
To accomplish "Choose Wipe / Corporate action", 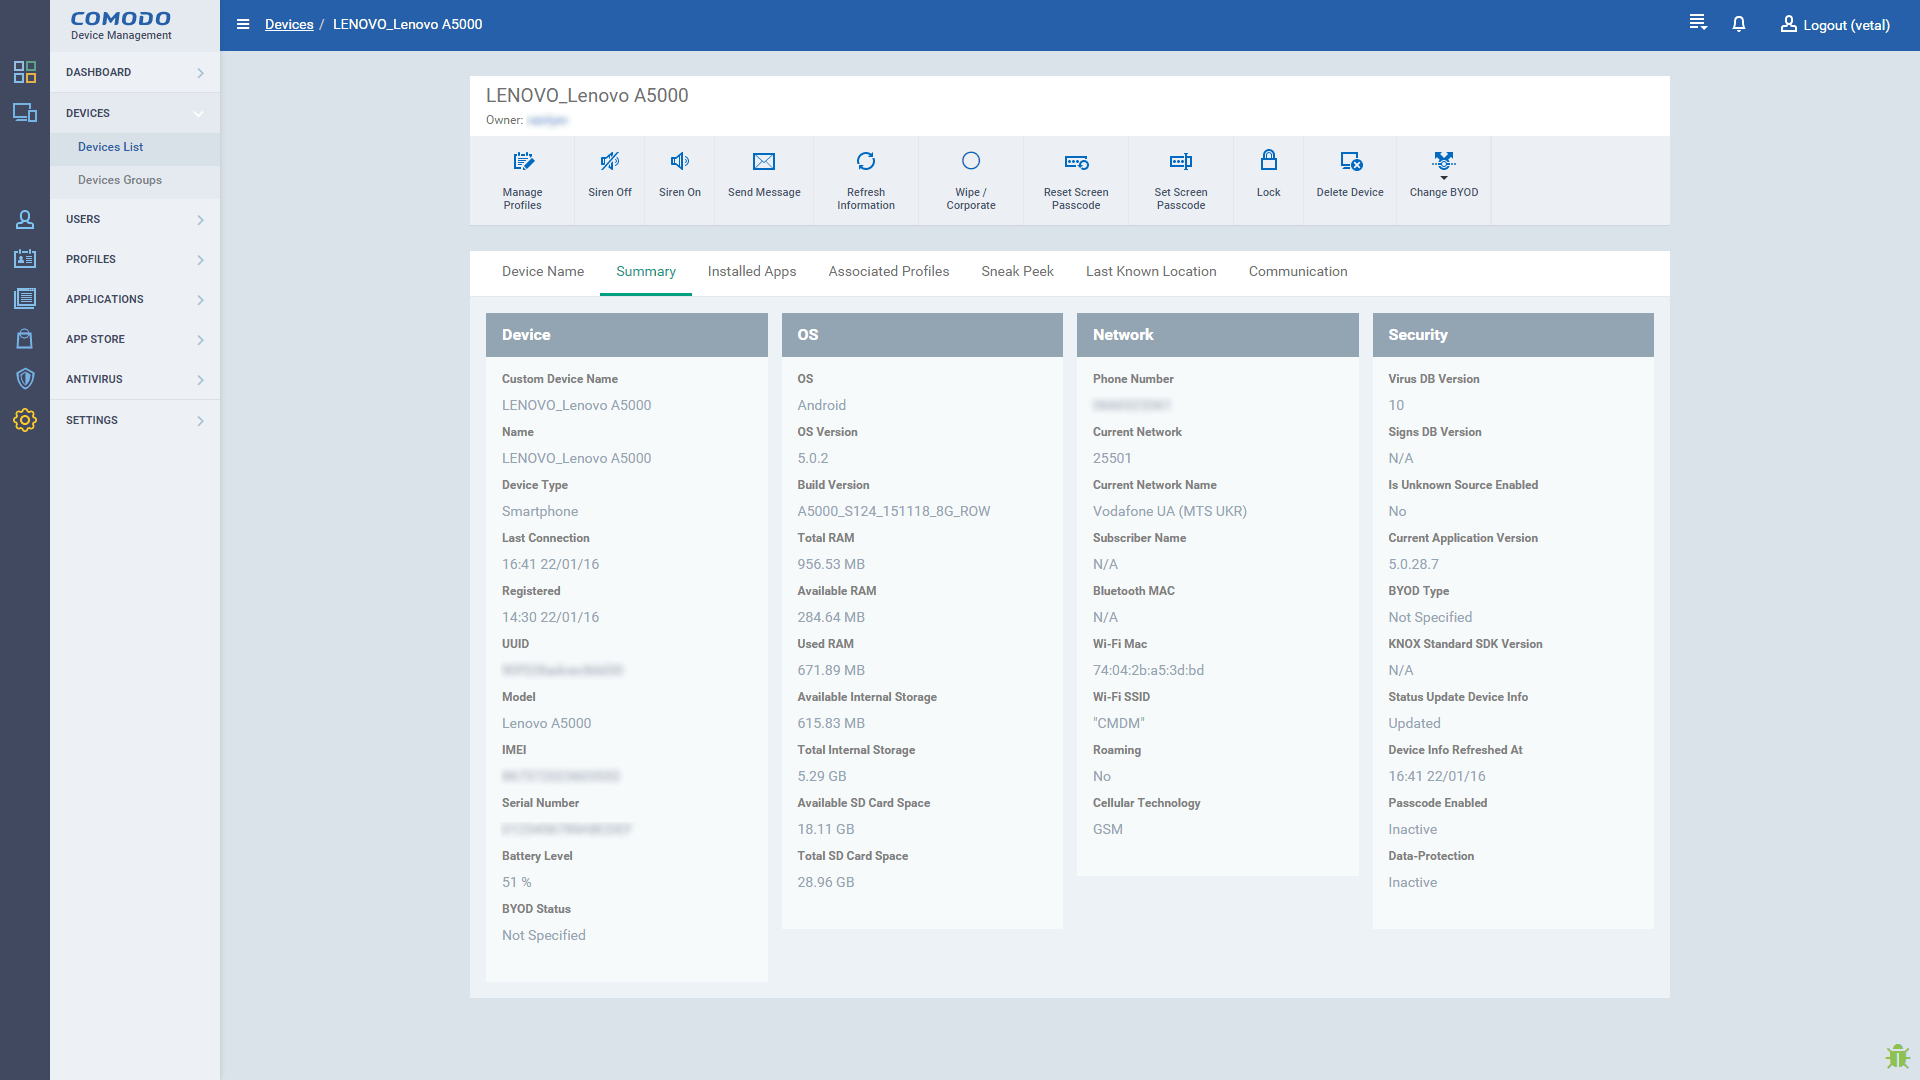I will coord(971,180).
